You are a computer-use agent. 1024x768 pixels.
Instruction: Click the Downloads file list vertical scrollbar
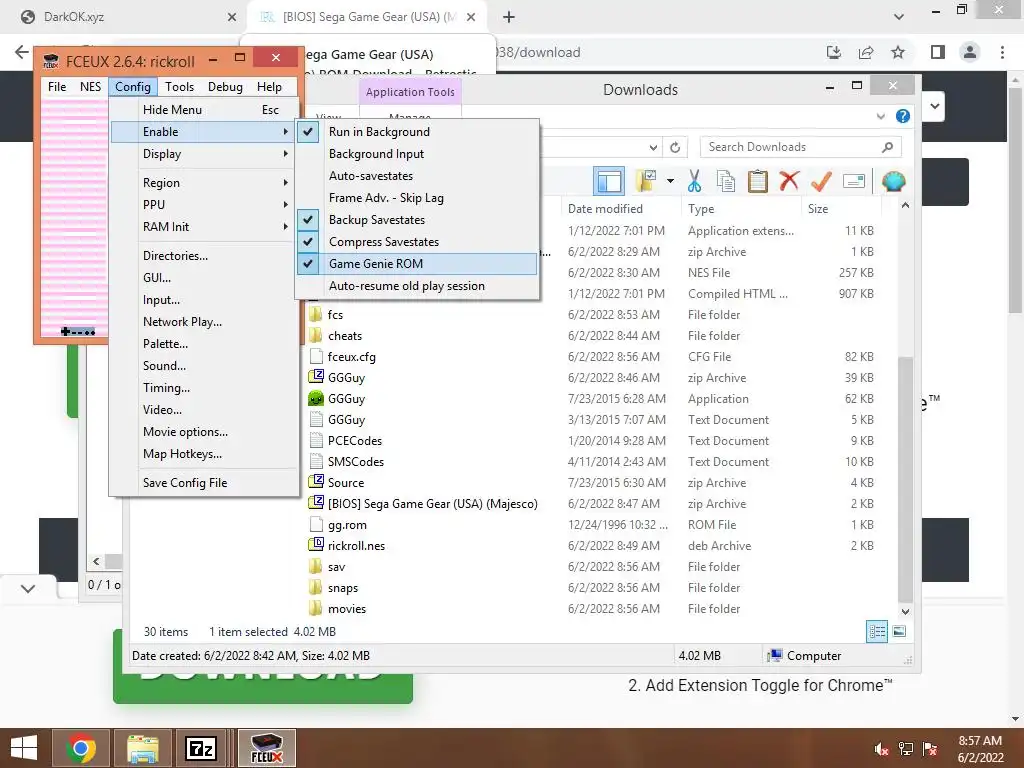pos(905,480)
